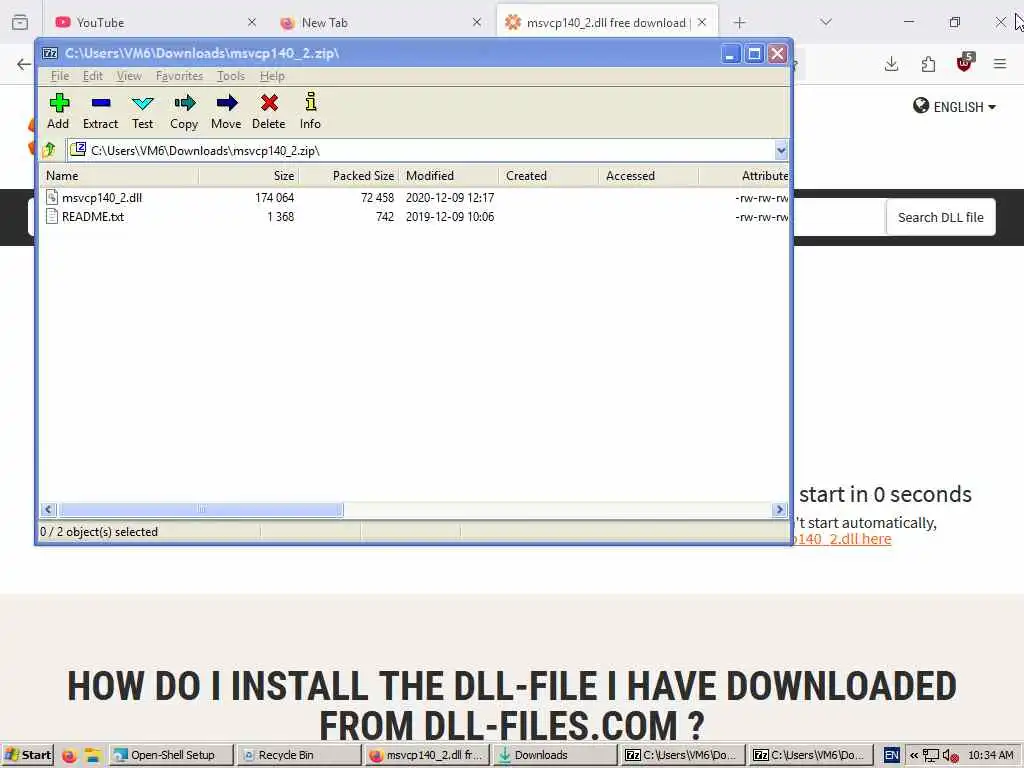Image resolution: width=1024 pixels, height=768 pixels.
Task: Open the View menu
Action: (x=129, y=76)
